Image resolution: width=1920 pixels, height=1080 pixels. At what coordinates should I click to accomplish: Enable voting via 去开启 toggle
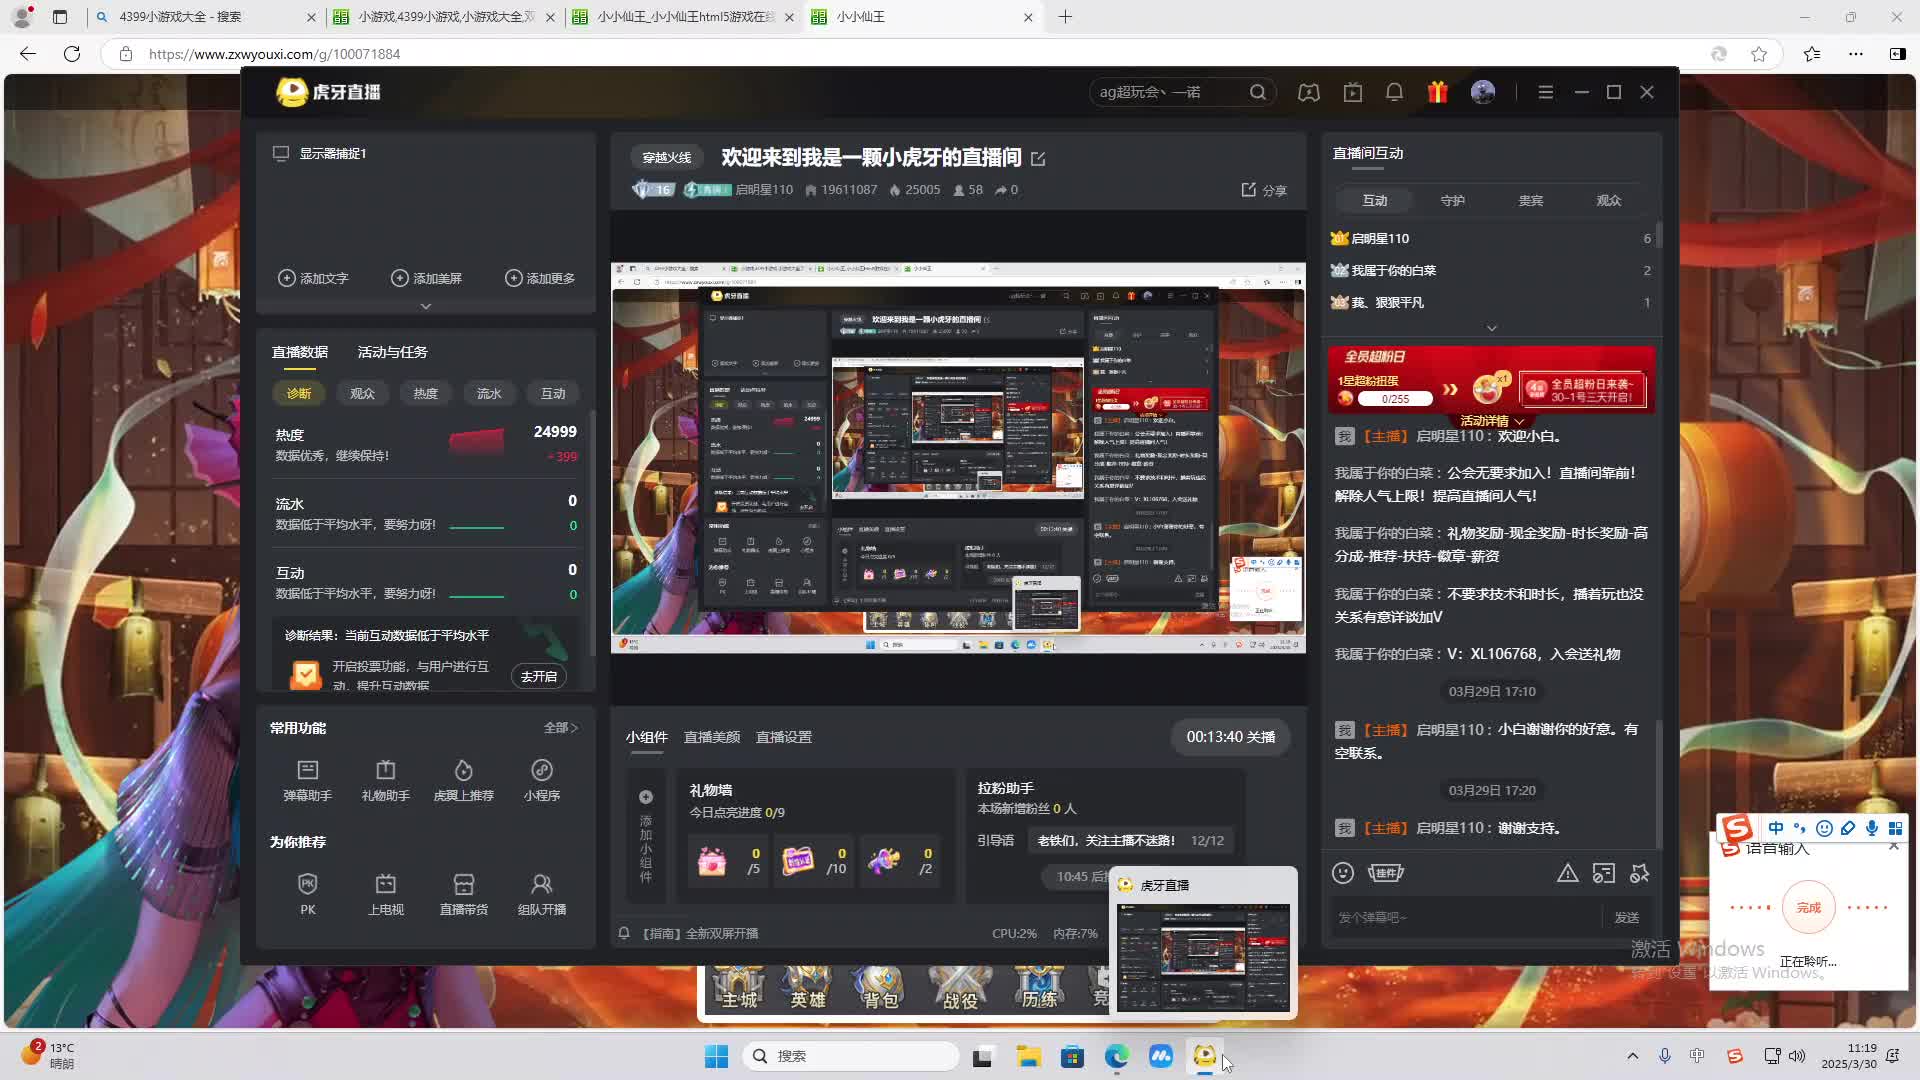point(539,676)
